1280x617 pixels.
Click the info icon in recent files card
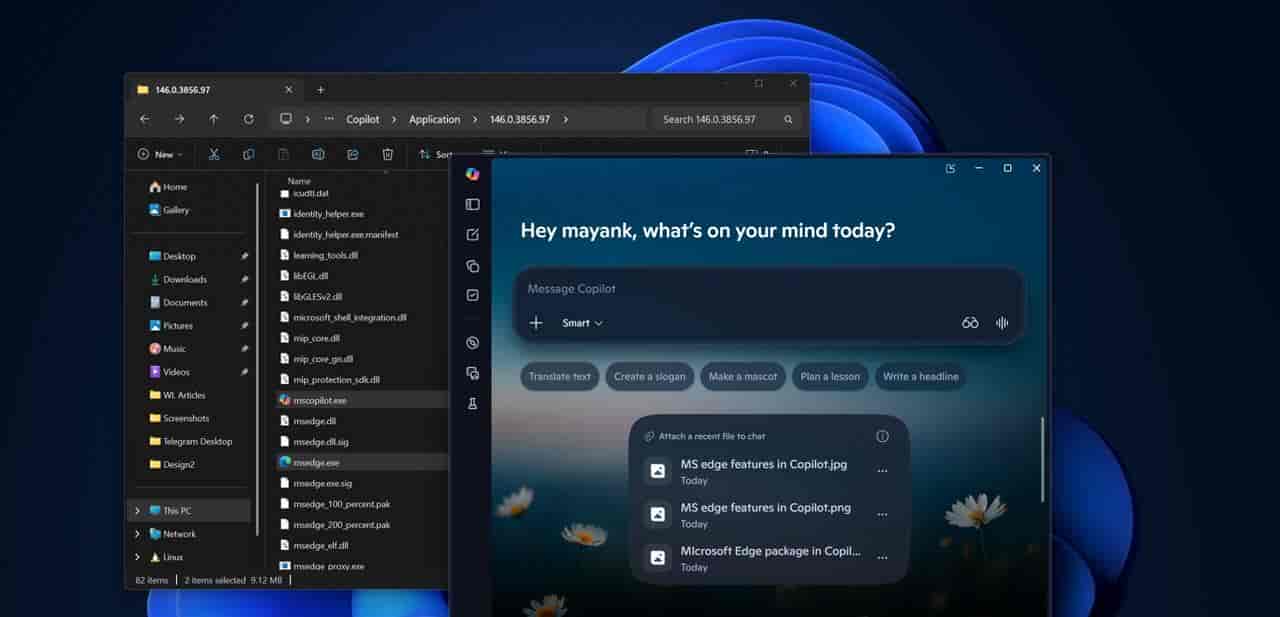tap(882, 436)
